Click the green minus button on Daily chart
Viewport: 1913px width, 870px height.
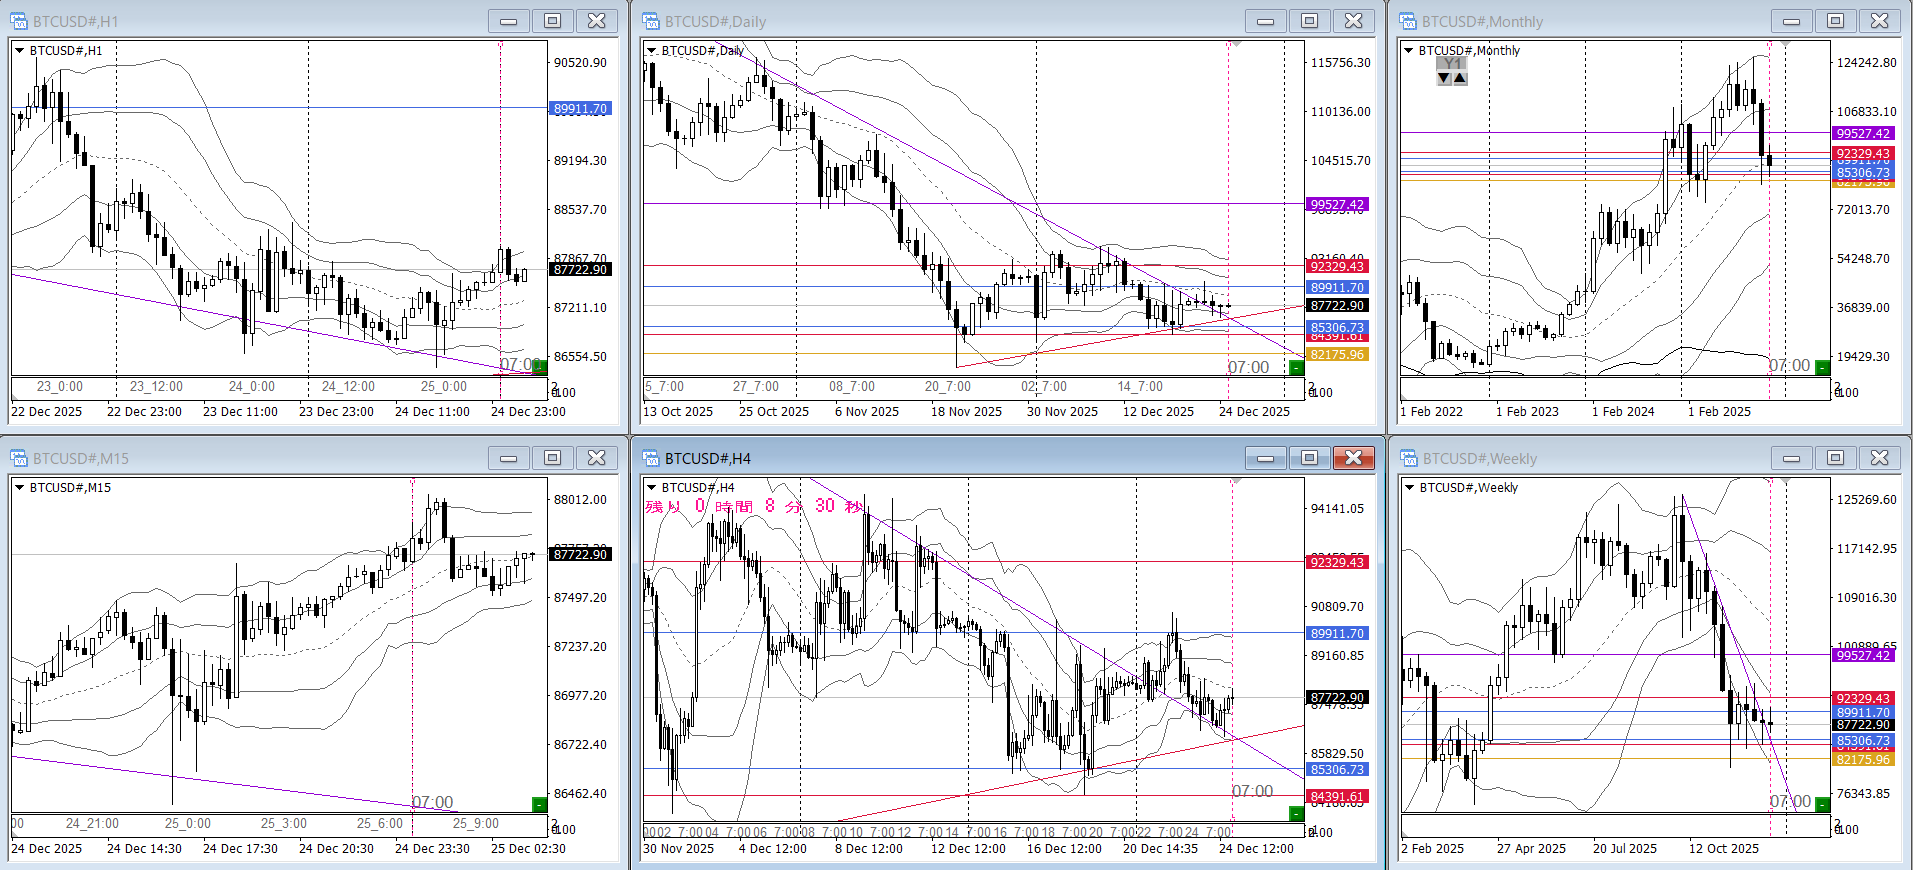(x=1296, y=367)
